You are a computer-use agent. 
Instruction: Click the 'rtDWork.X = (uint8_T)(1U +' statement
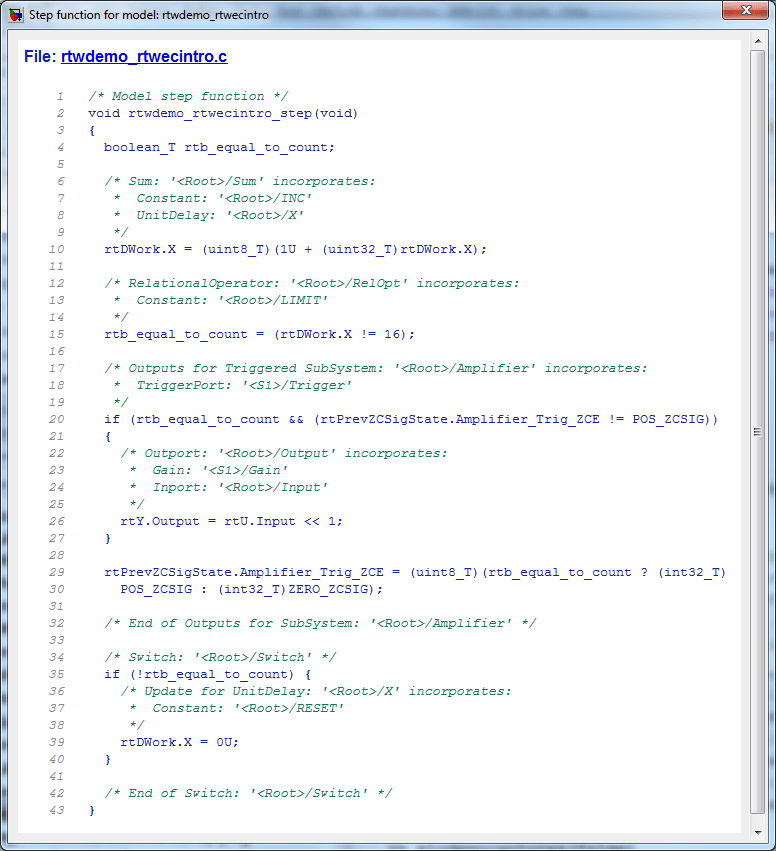[296, 250]
